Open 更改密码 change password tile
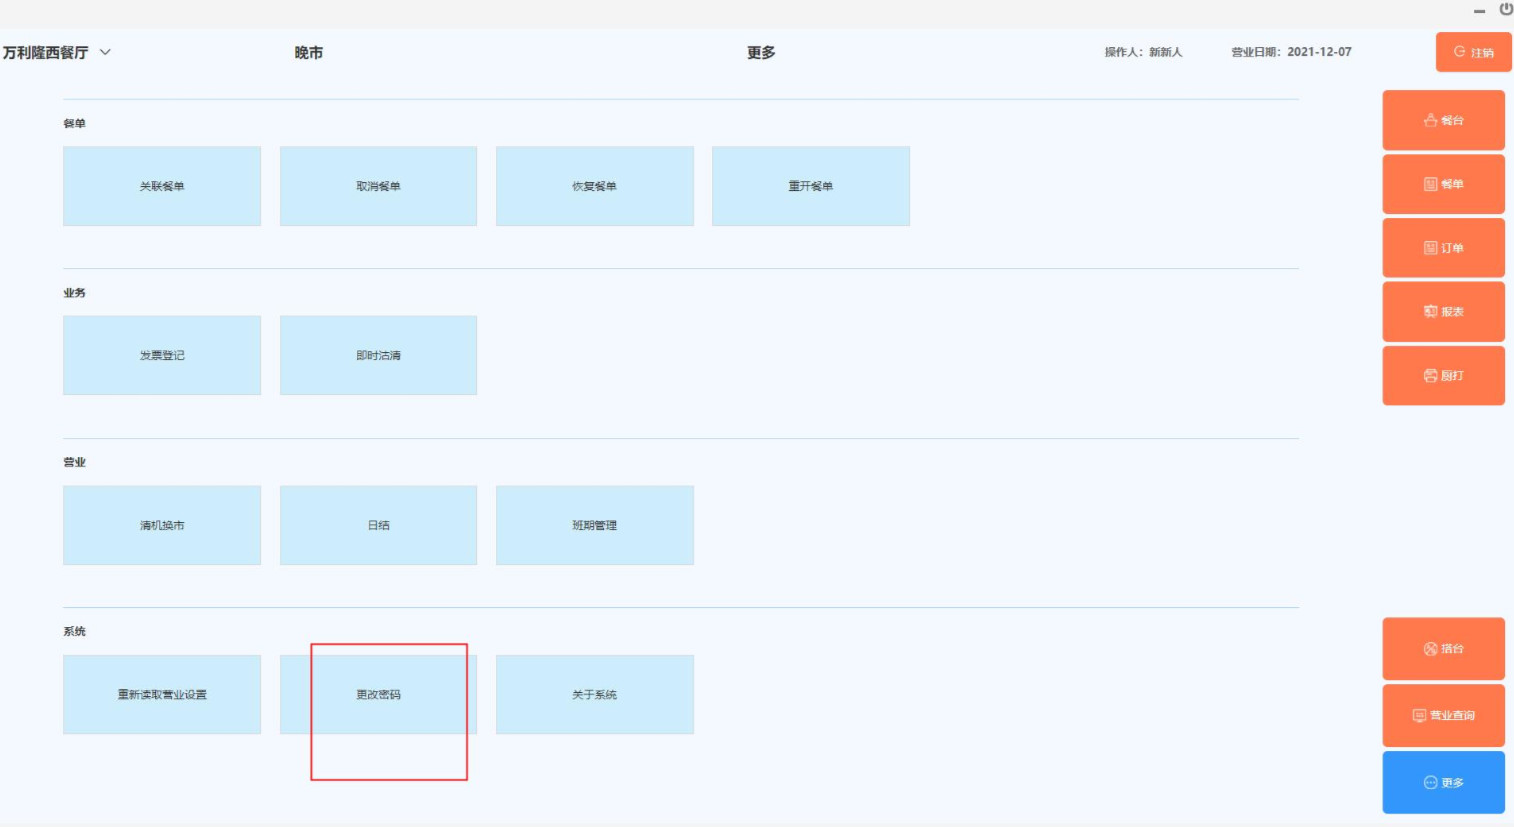The width and height of the screenshot is (1514, 827). click(378, 694)
